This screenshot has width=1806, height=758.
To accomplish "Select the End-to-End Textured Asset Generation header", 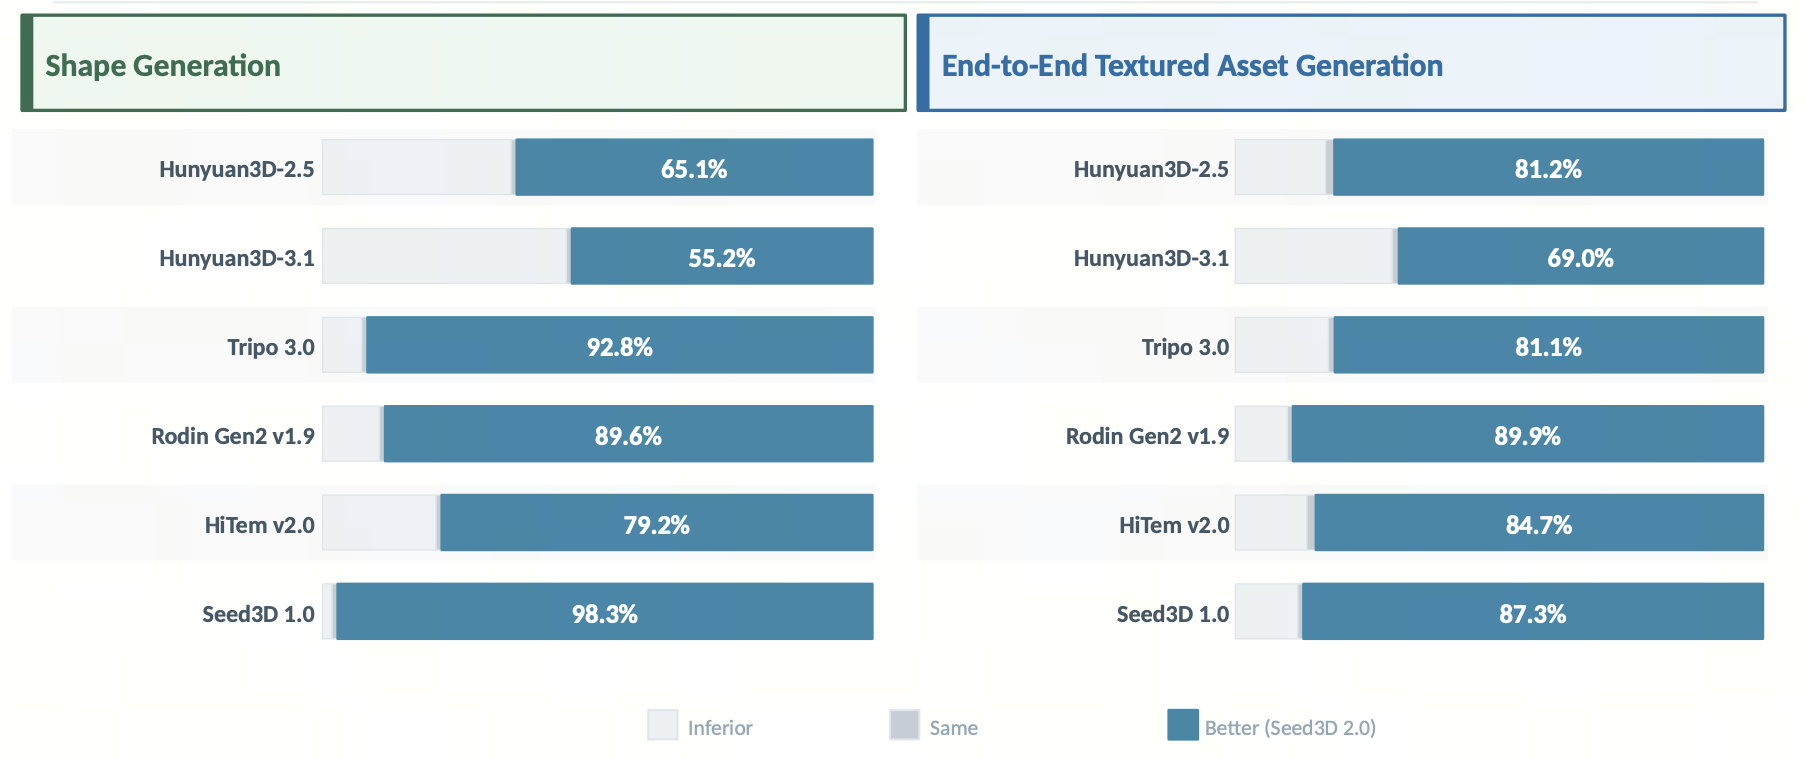I will click(x=1192, y=66).
